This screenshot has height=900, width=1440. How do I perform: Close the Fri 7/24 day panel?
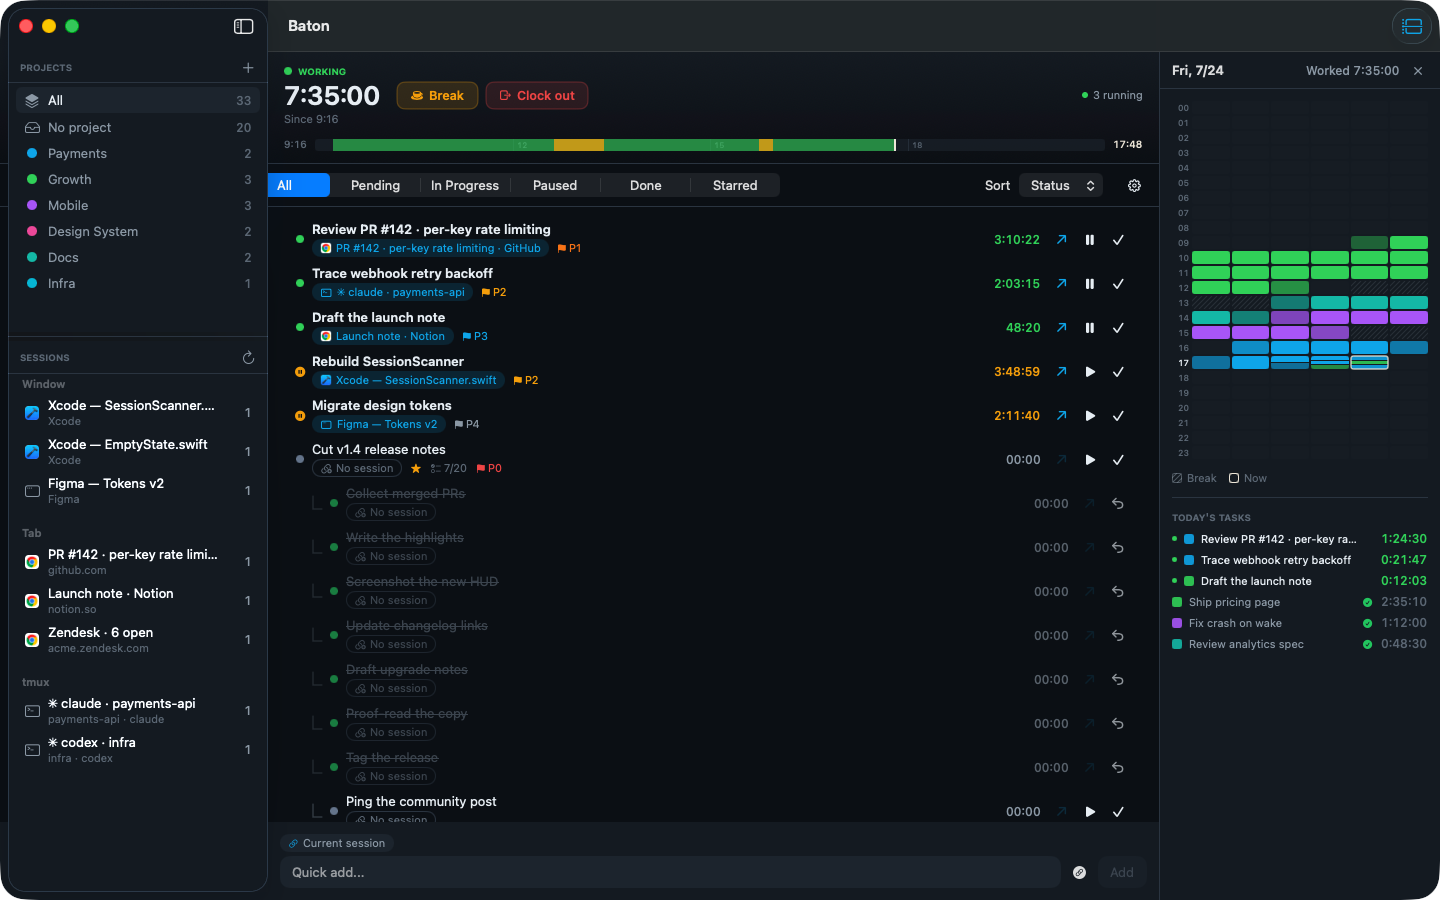[x=1418, y=71]
